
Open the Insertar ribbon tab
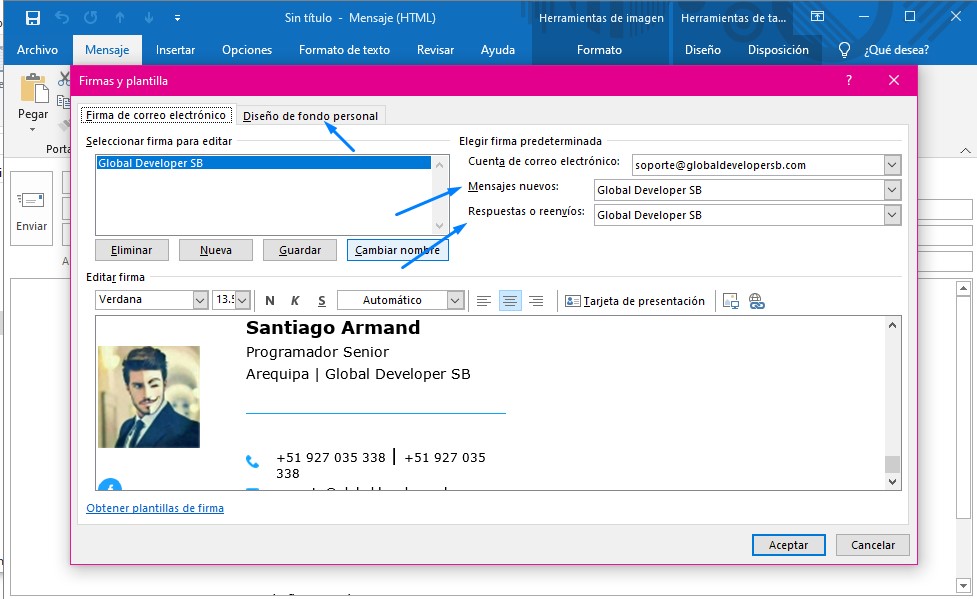click(x=175, y=50)
